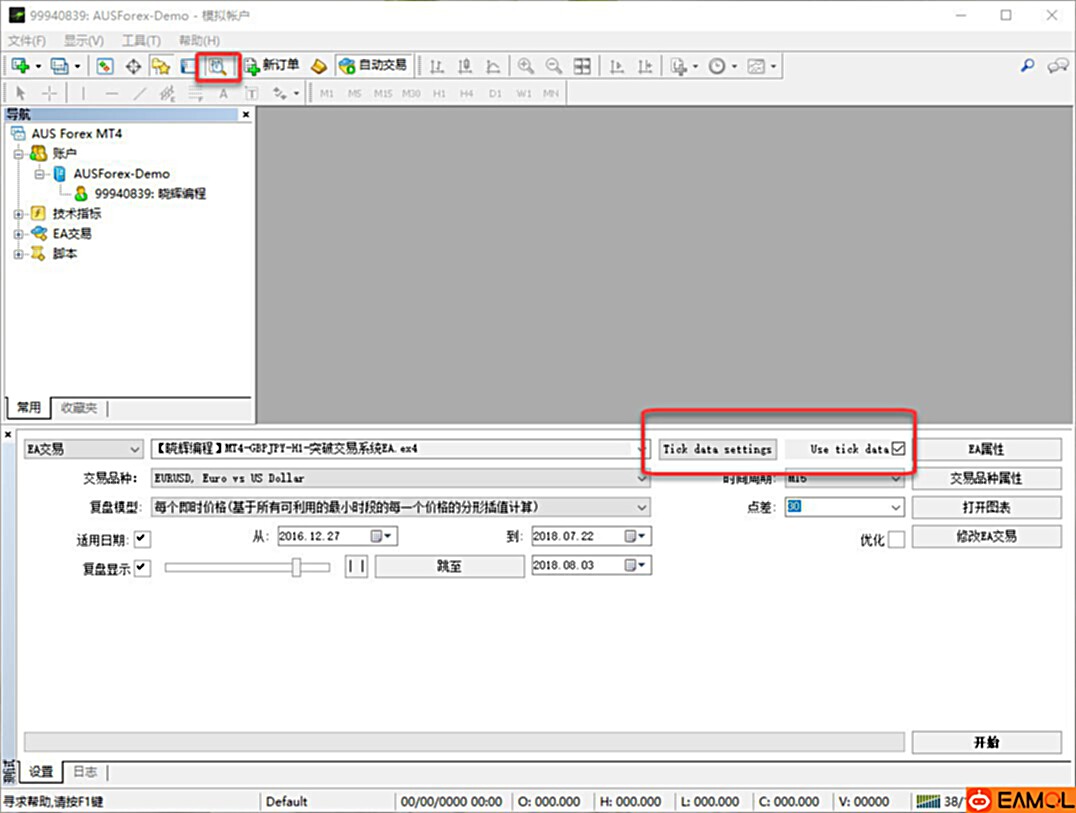The image size is (1076, 813).
Task: Select the Fibonacci retracement tool
Action: pyautogui.click(x=196, y=93)
